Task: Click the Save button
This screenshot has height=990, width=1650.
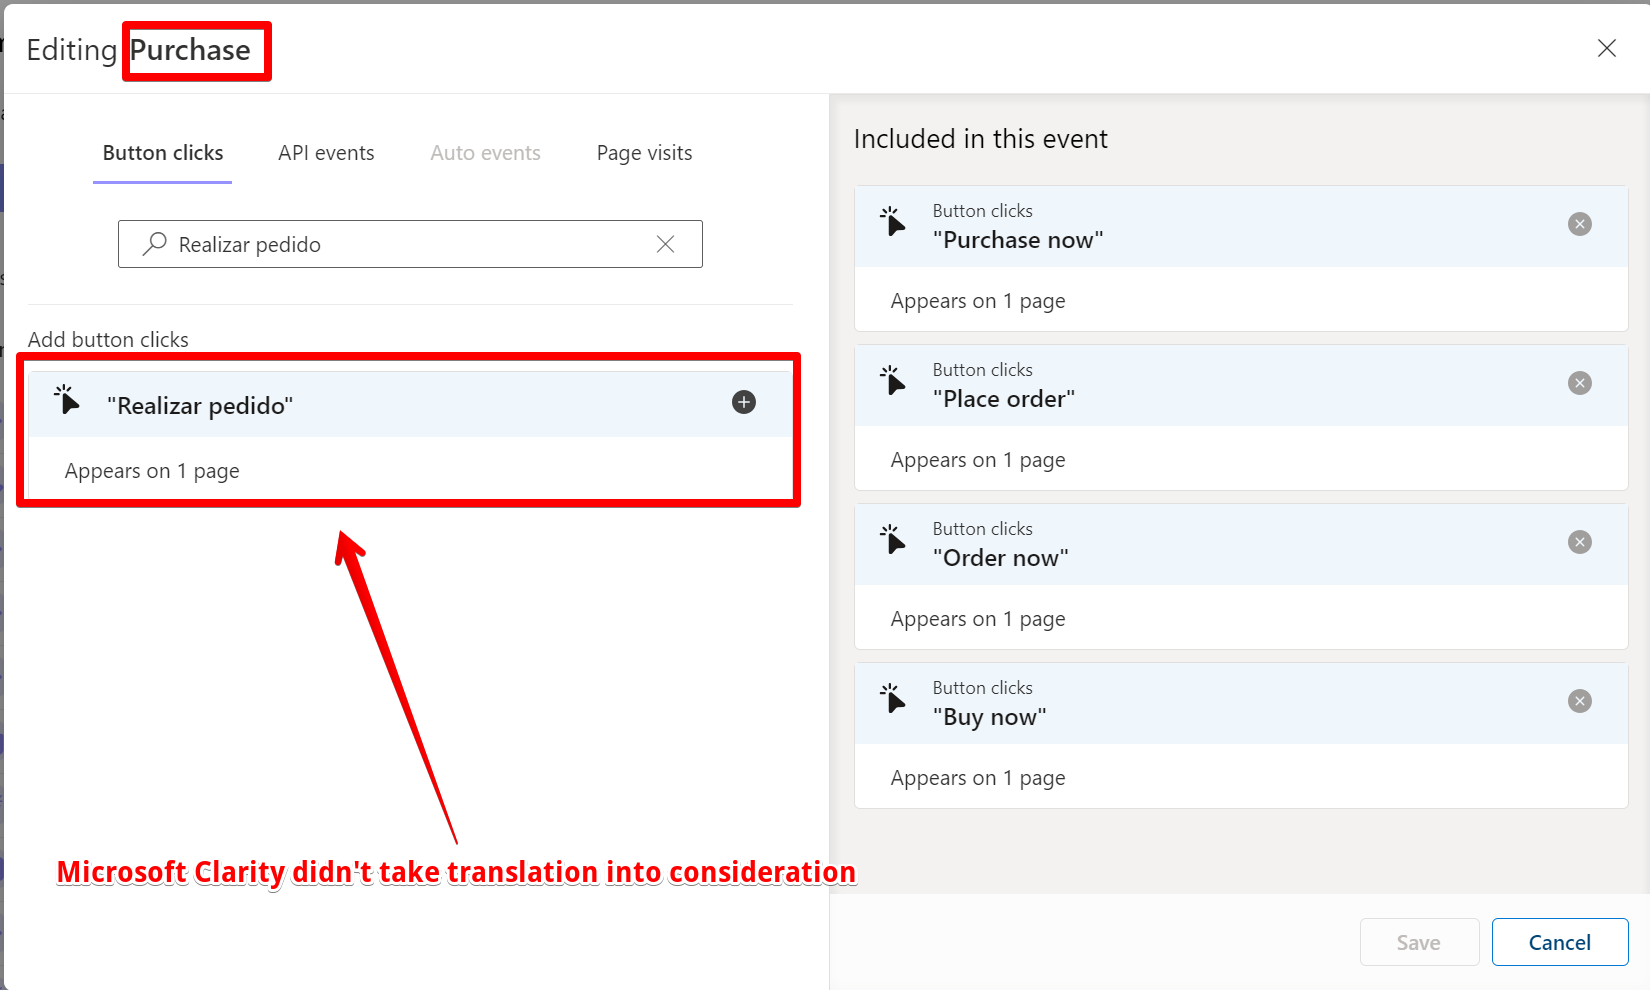Action: click(1419, 942)
